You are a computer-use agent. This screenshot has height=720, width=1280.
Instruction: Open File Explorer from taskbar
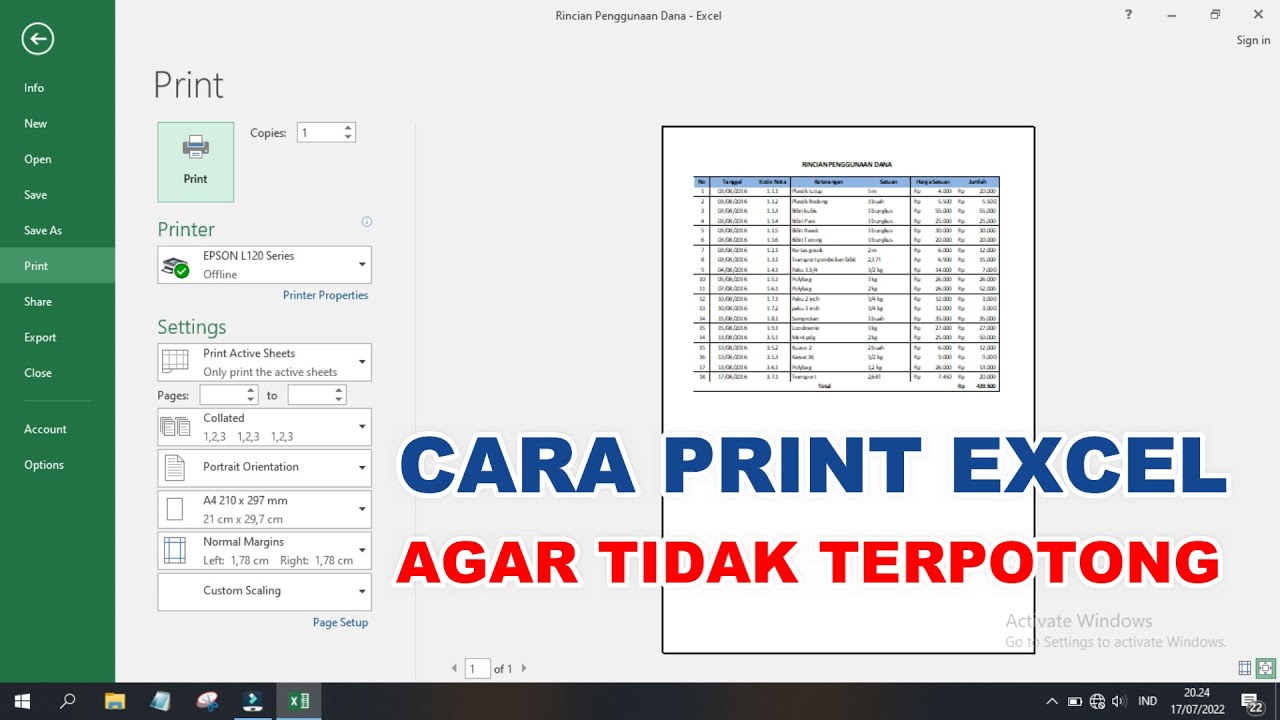pyautogui.click(x=115, y=701)
